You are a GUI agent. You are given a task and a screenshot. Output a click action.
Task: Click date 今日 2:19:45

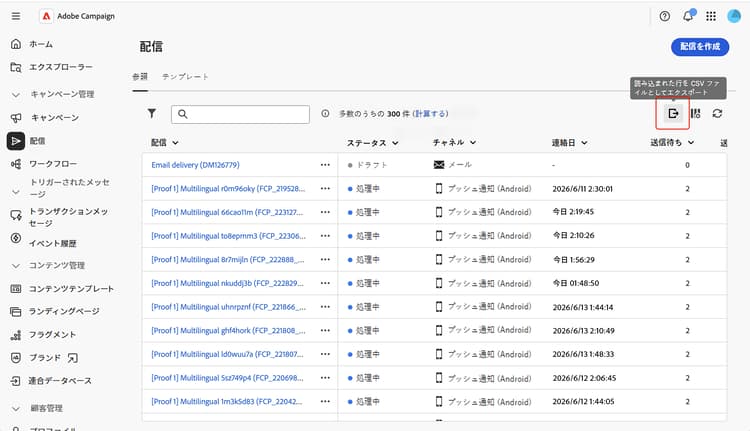[573, 212]
